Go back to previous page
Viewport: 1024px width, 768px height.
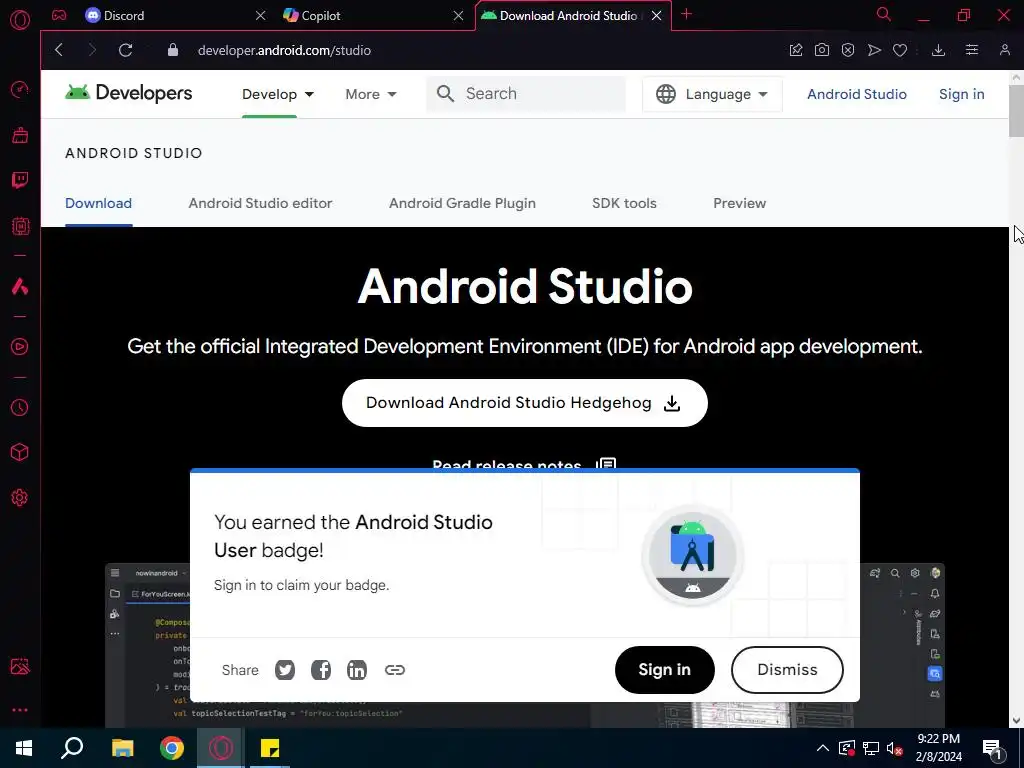click(x=59, y=50)
